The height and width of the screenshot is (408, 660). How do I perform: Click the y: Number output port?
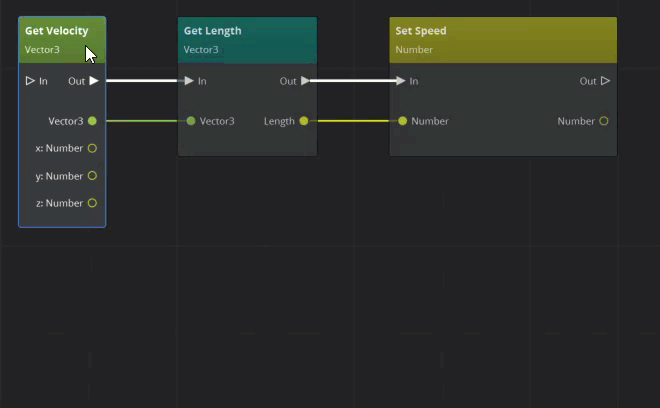pos(92,176)
